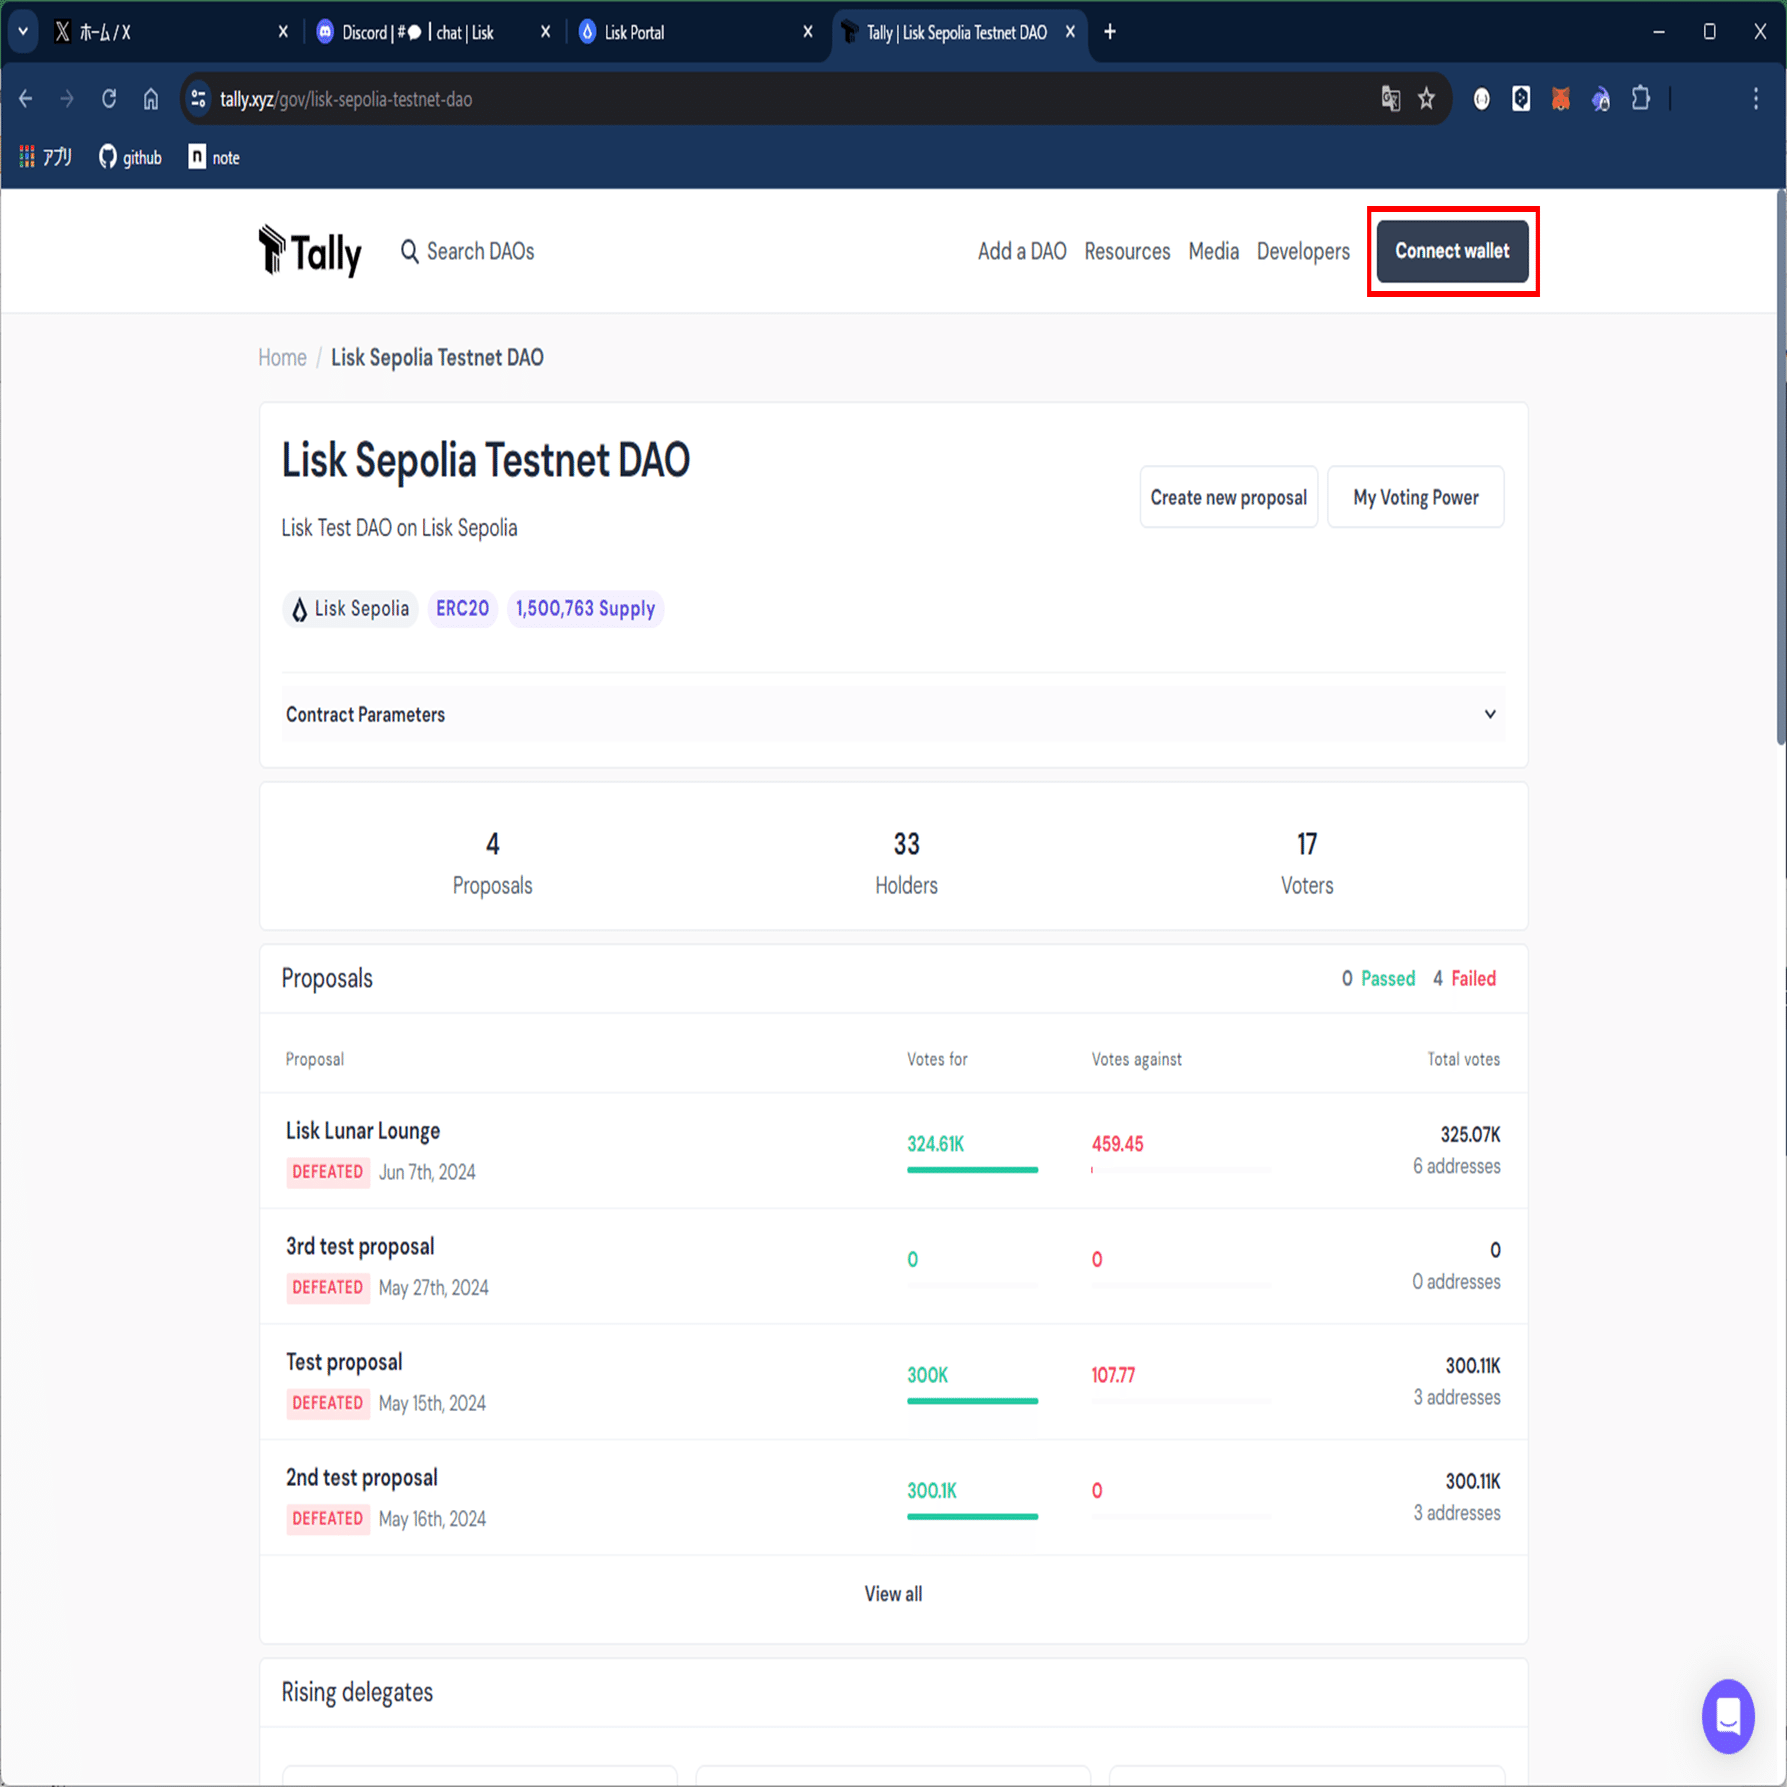Screen dimensions: 1787x1787
Task: Click the Search DAOs magnifier icon
Action: point(410,251)
